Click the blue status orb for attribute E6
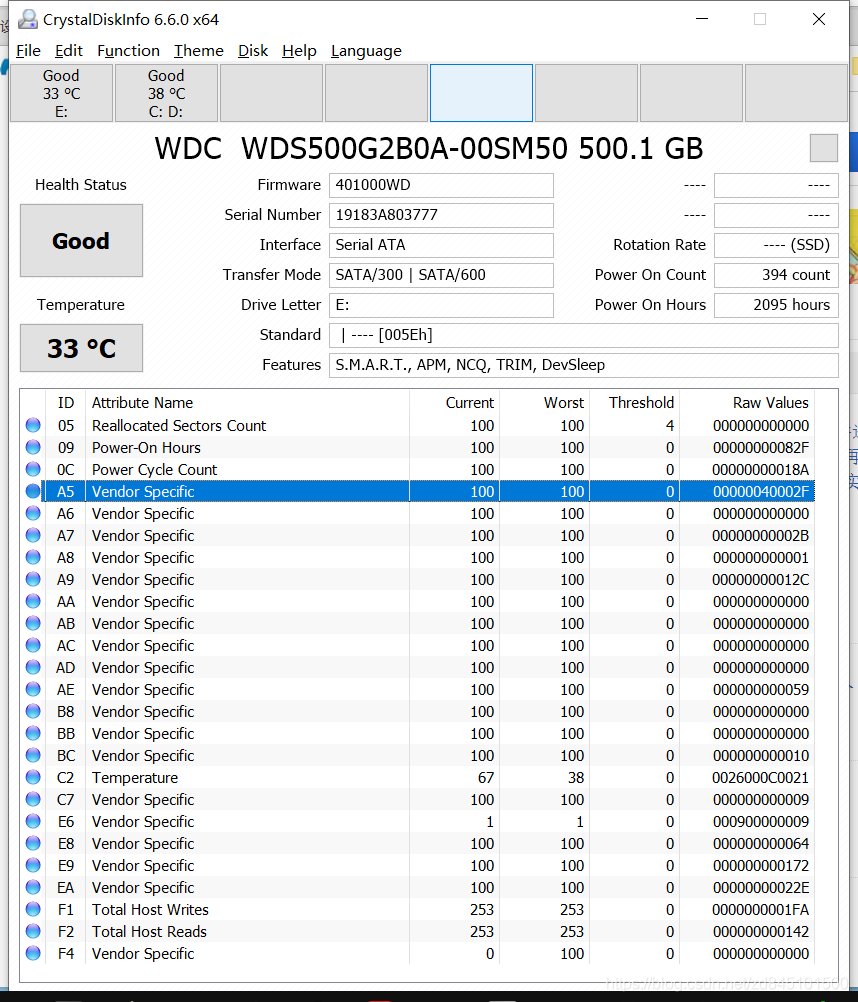The width and height of the screenshot is (858, 1002). 33,821
